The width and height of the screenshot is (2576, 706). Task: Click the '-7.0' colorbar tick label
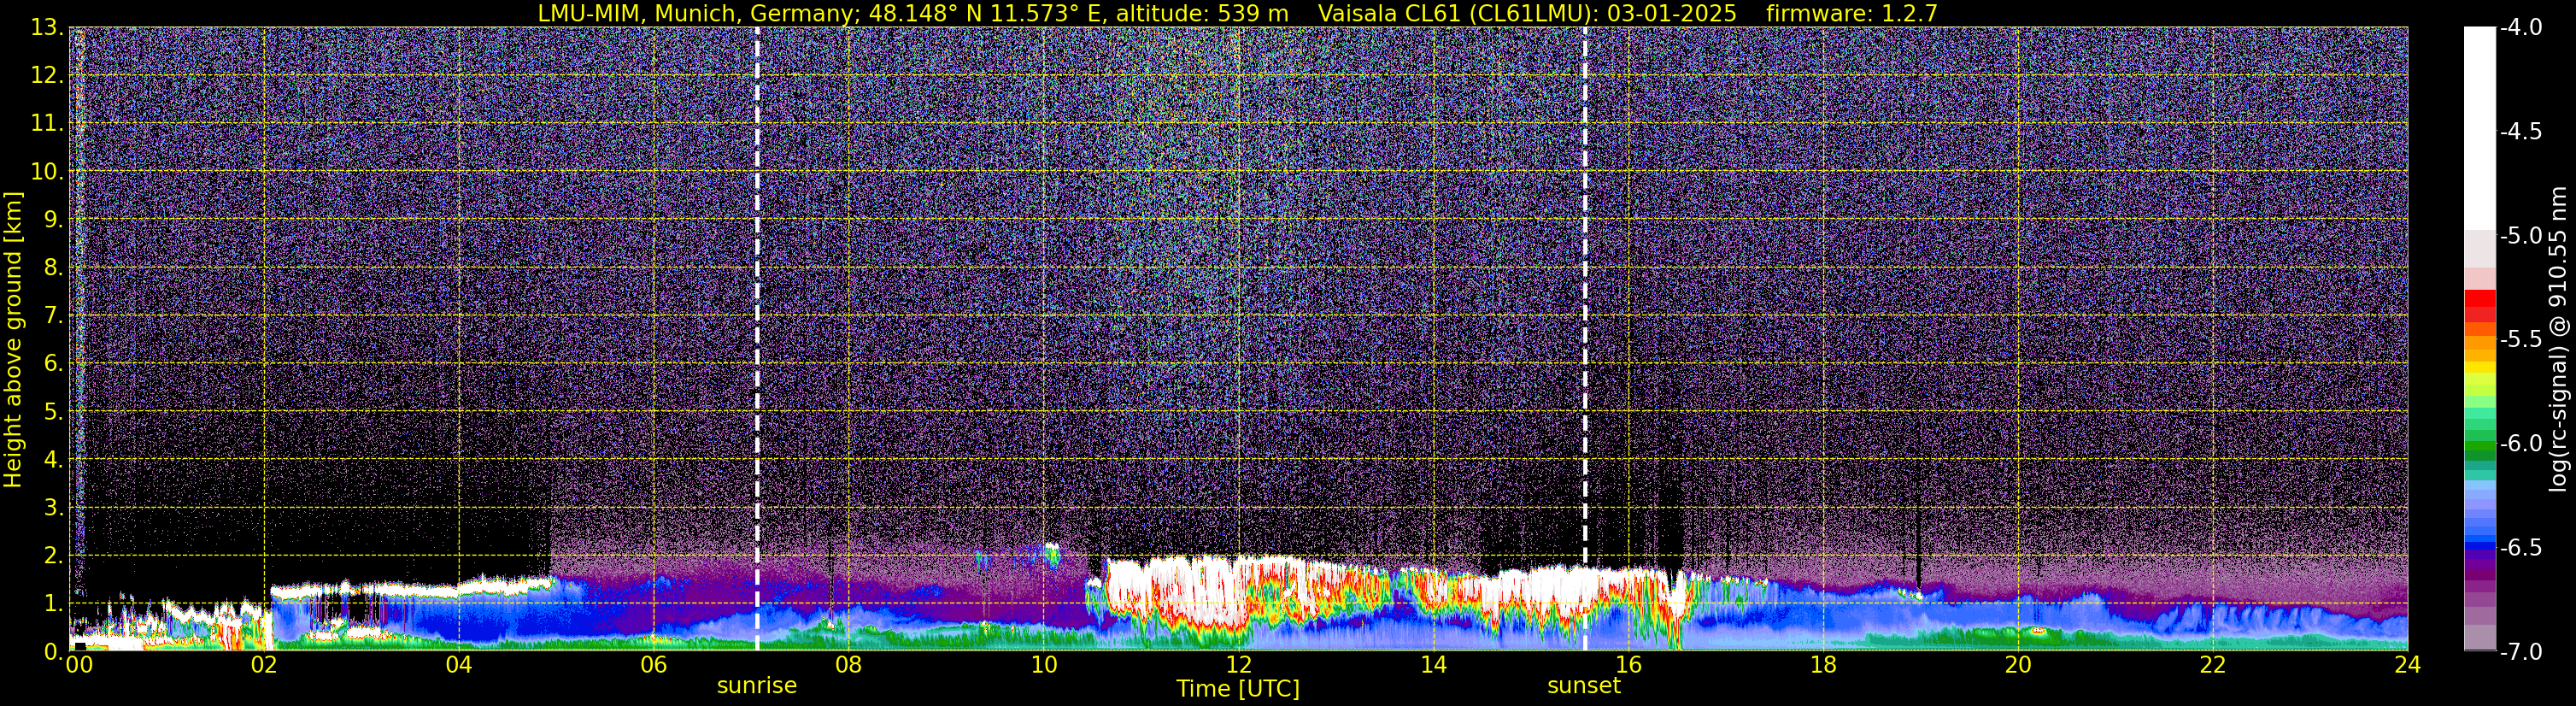click(x=2520, y=652)
